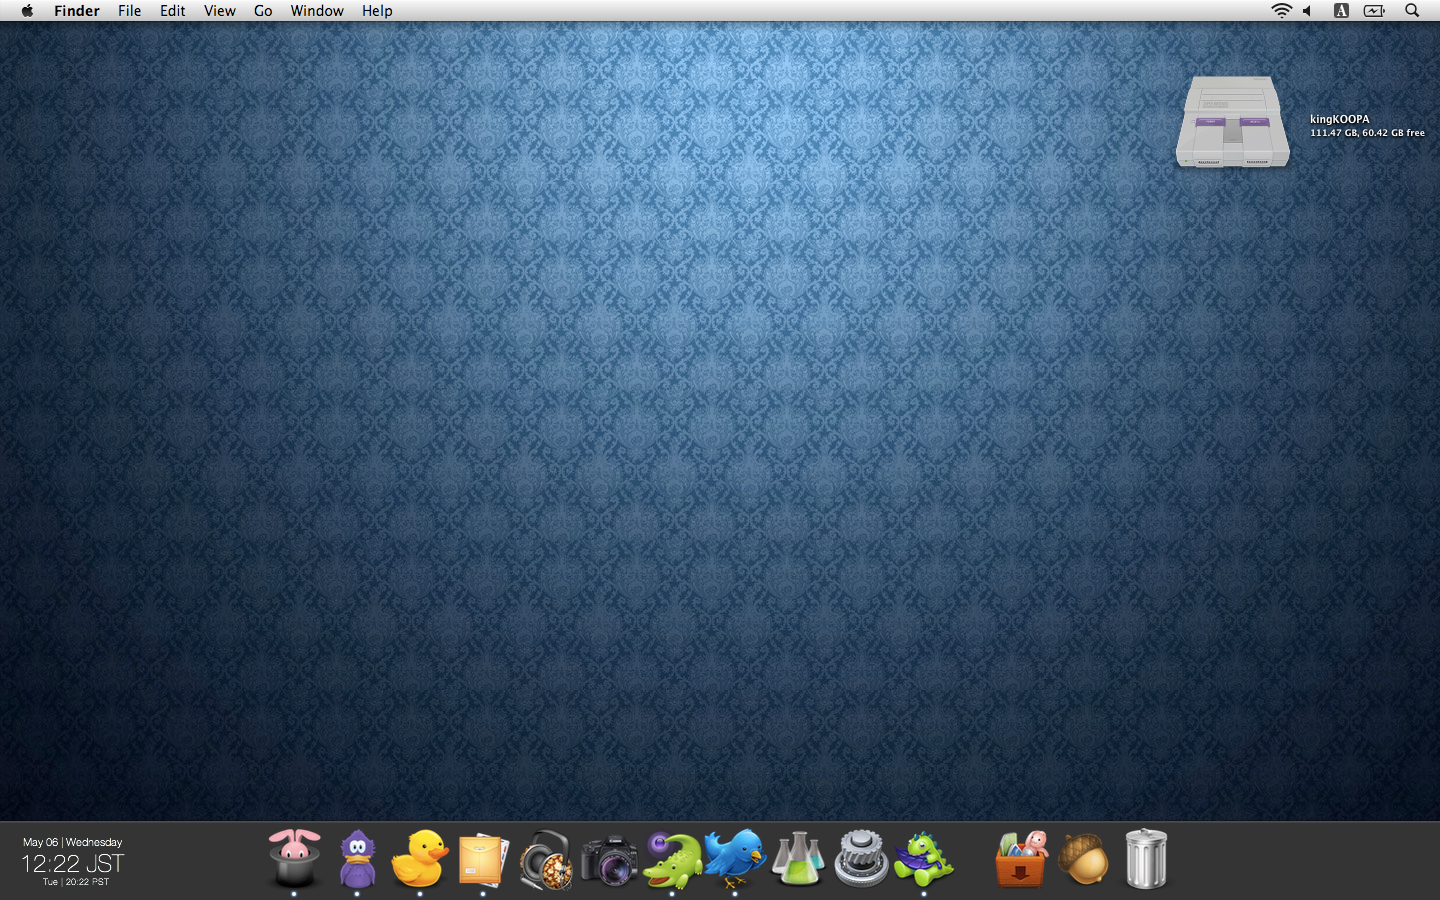Open the View menu

tap(220, 11)
